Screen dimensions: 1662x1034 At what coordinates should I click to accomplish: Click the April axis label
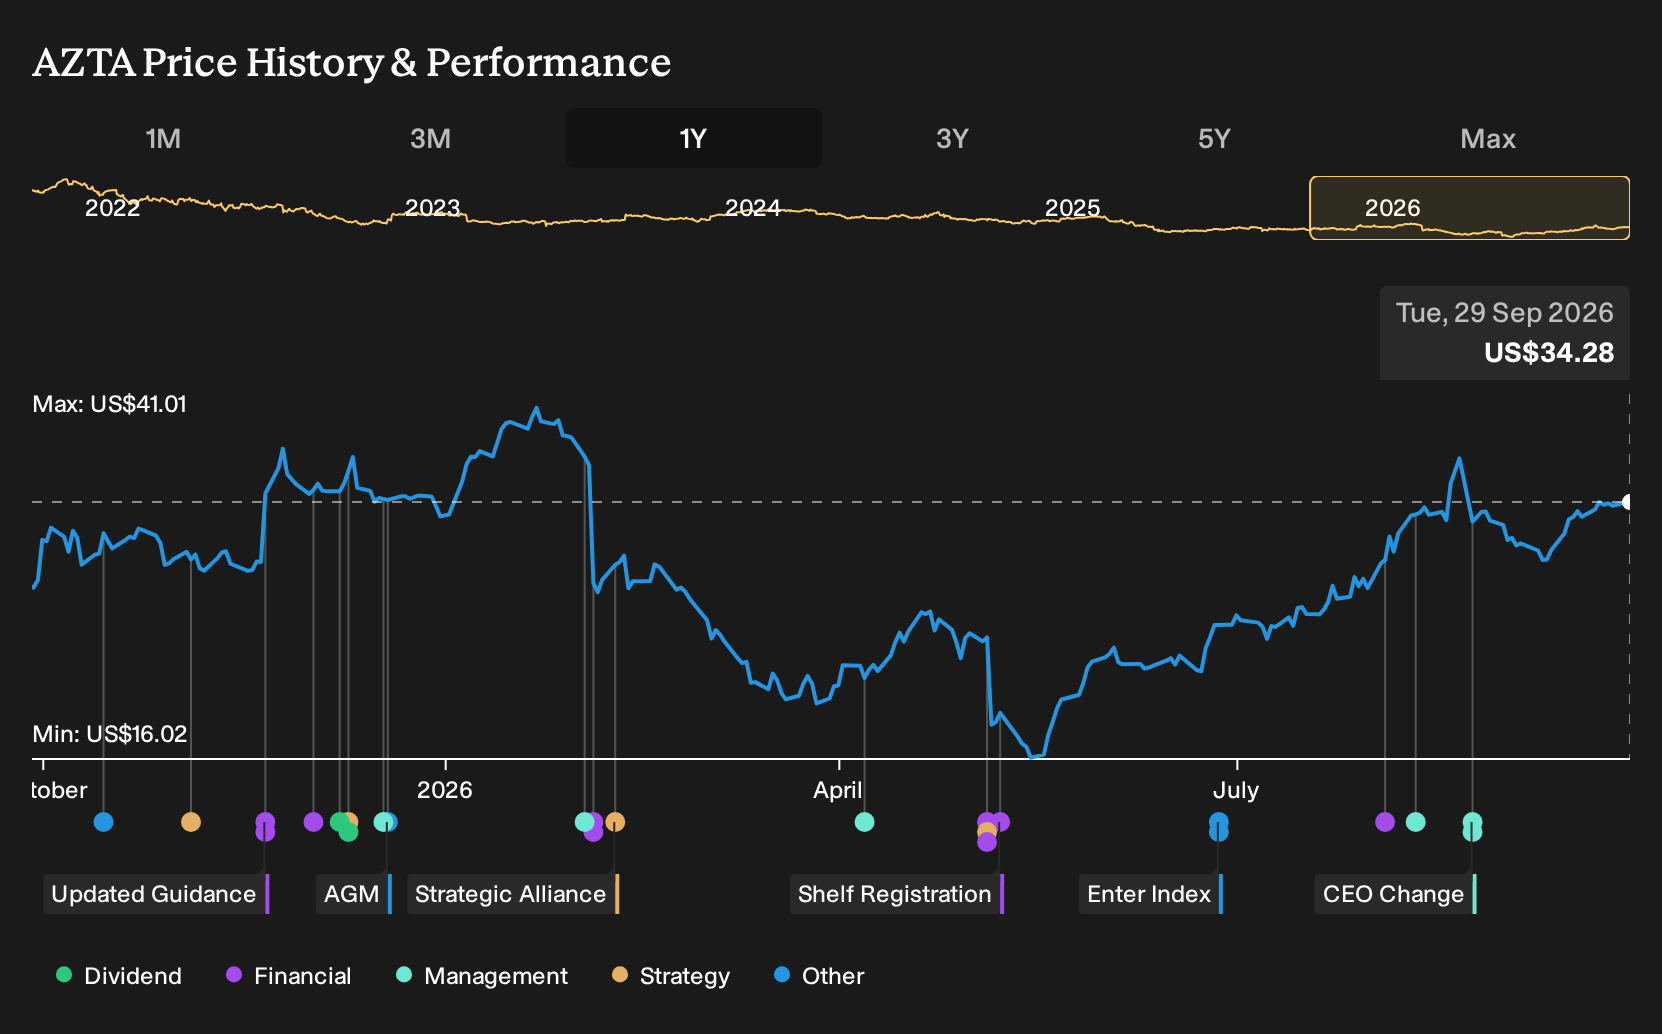838,790
